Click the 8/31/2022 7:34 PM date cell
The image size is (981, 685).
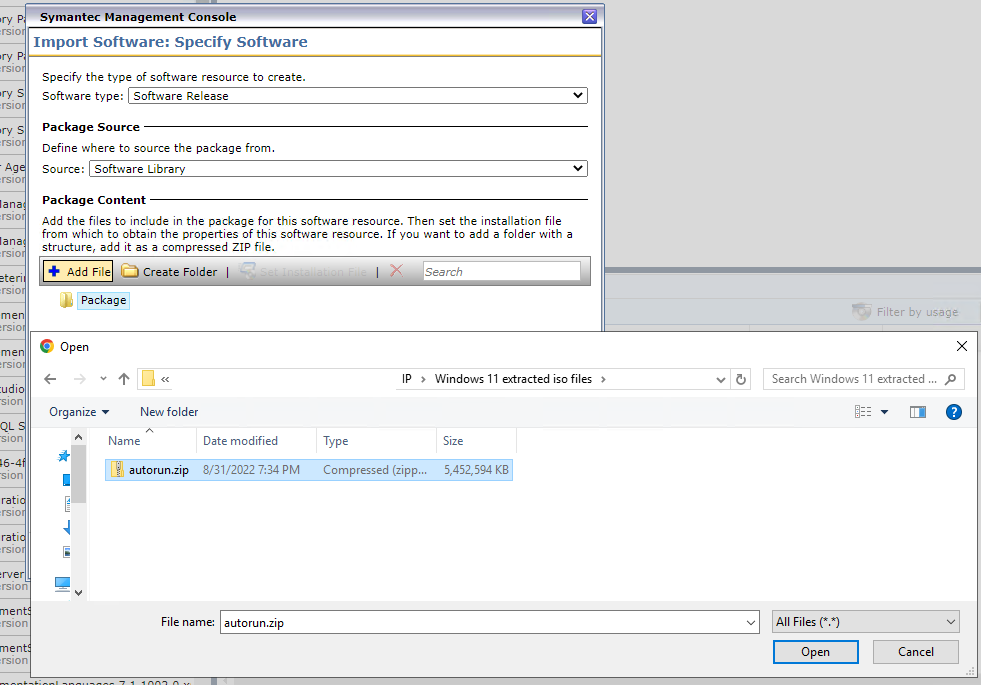252,470
